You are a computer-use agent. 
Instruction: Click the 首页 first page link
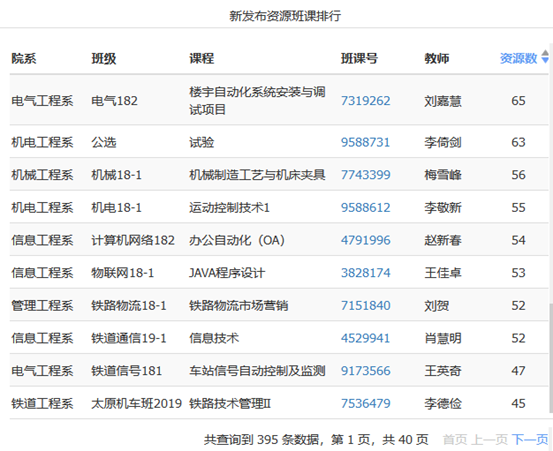(x=455, y=440)
